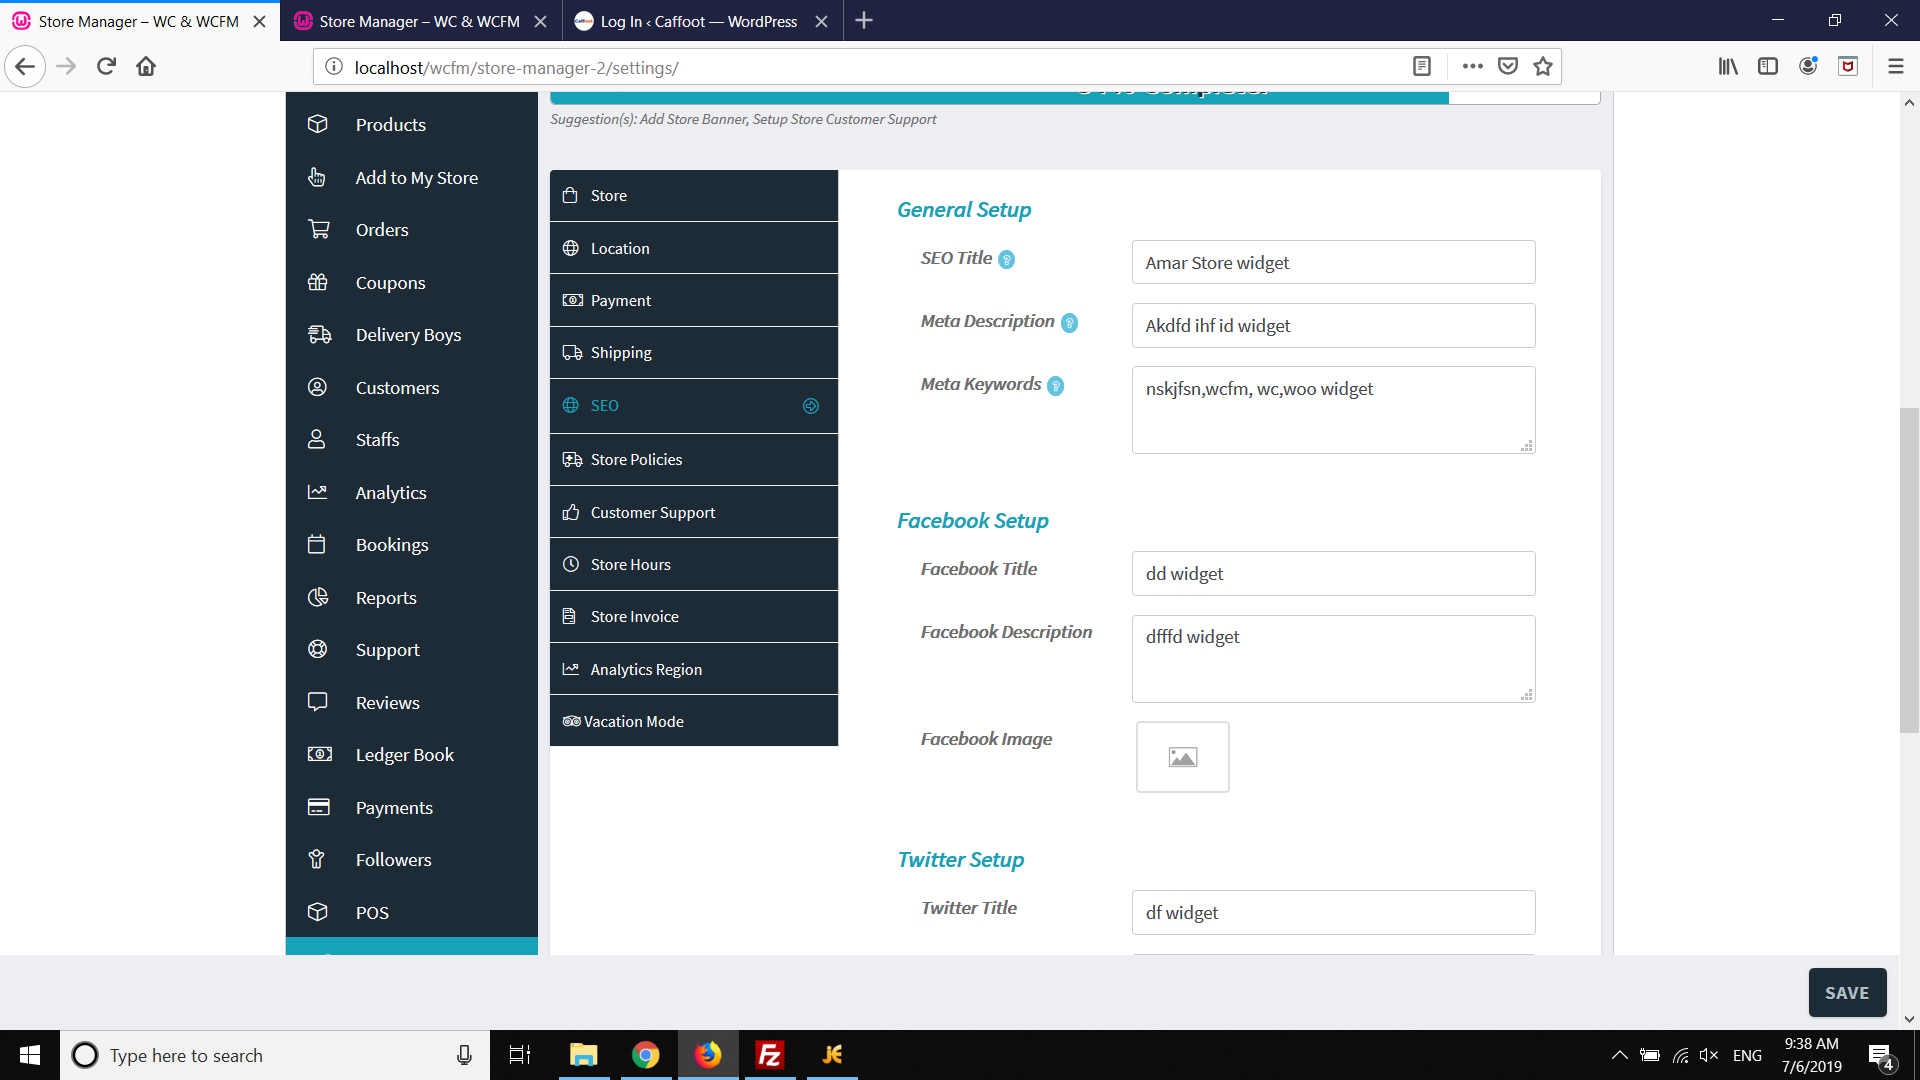Open Google Chrome from taskbar

(x=646, y=1055)
